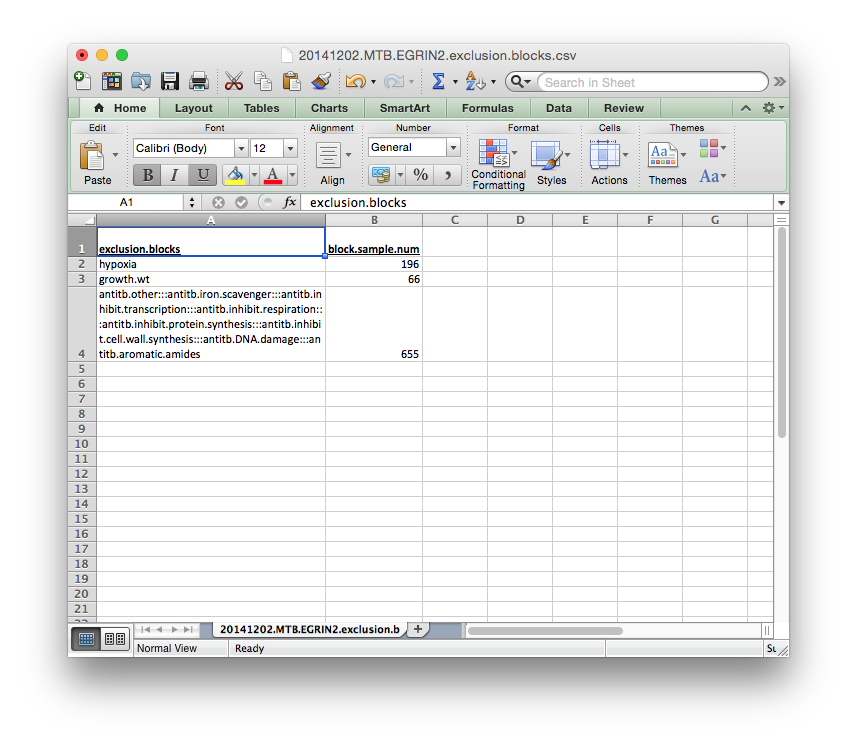Apply percent style to the cell
Viewport: 857px width, 749px height.
[x=421, y=175]
